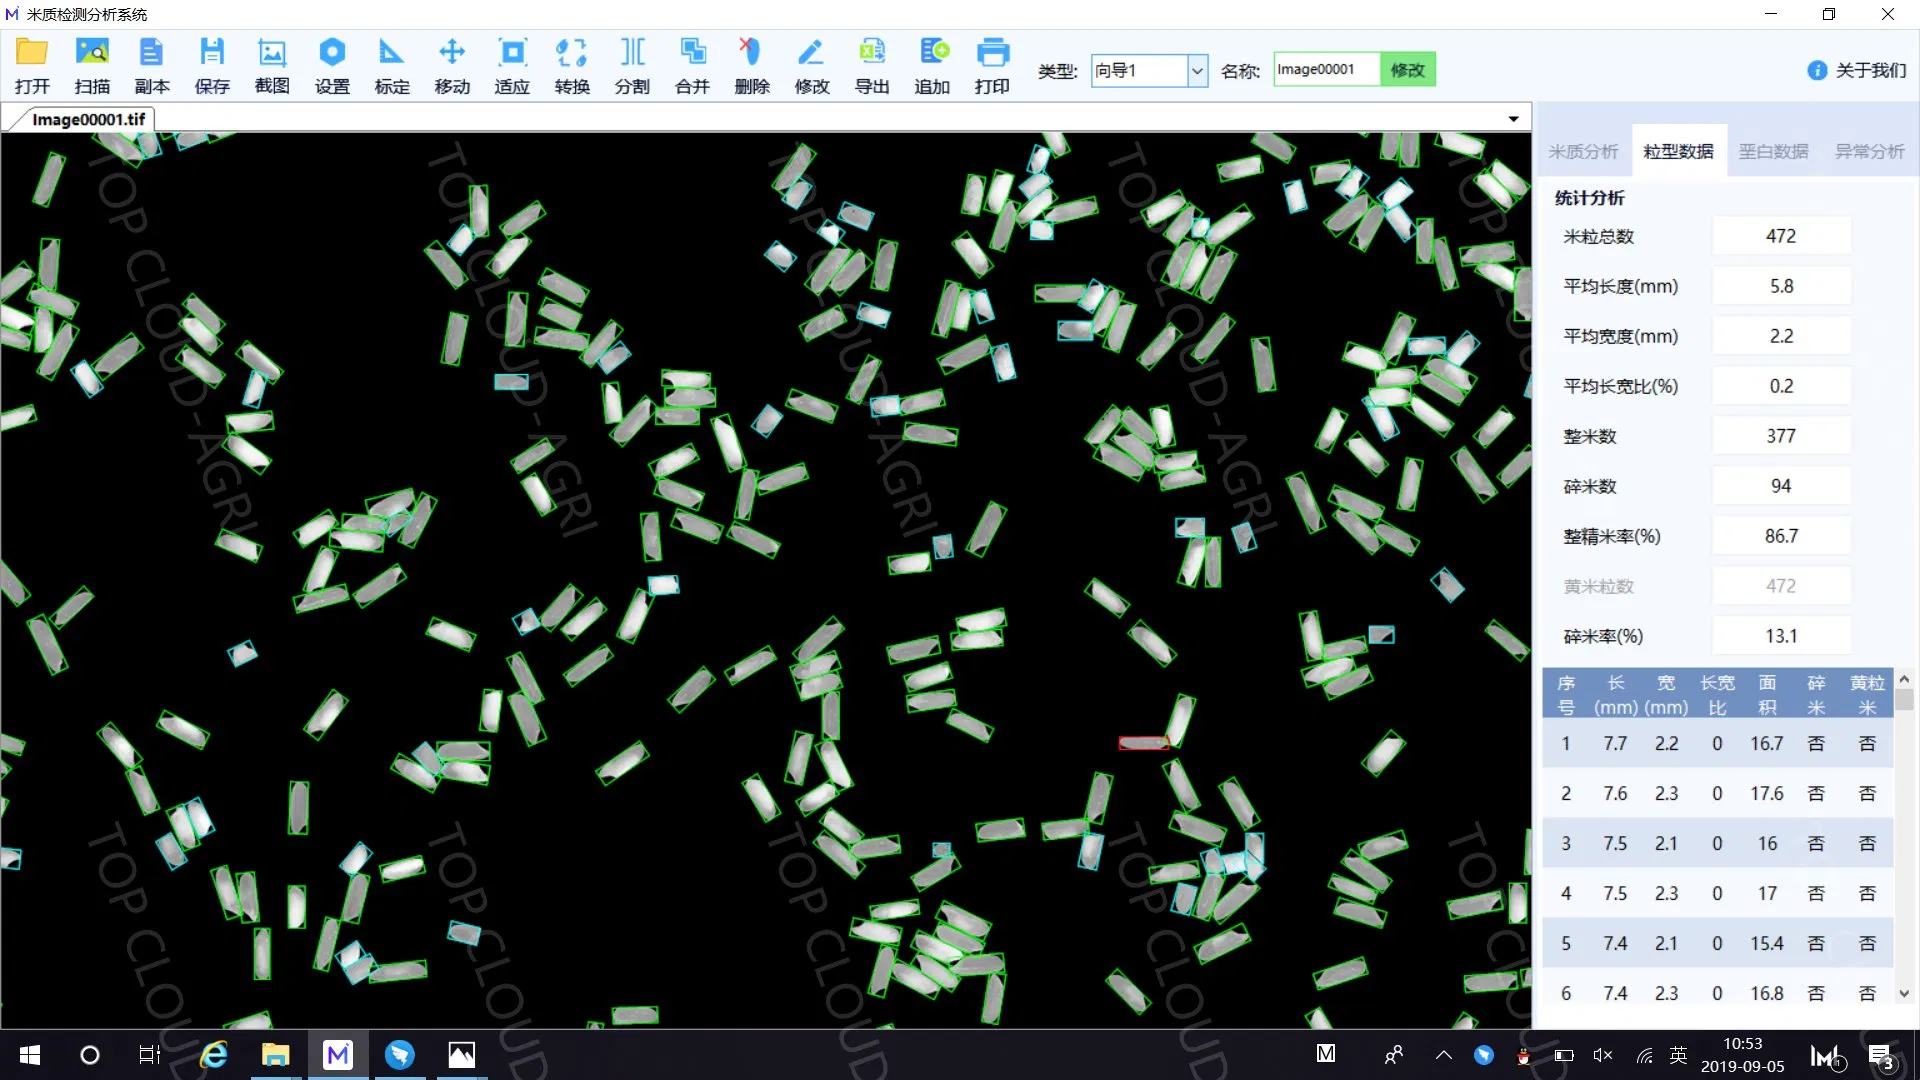Open notification action center
The image size is (1920, 1080).
(1881, 1056)
